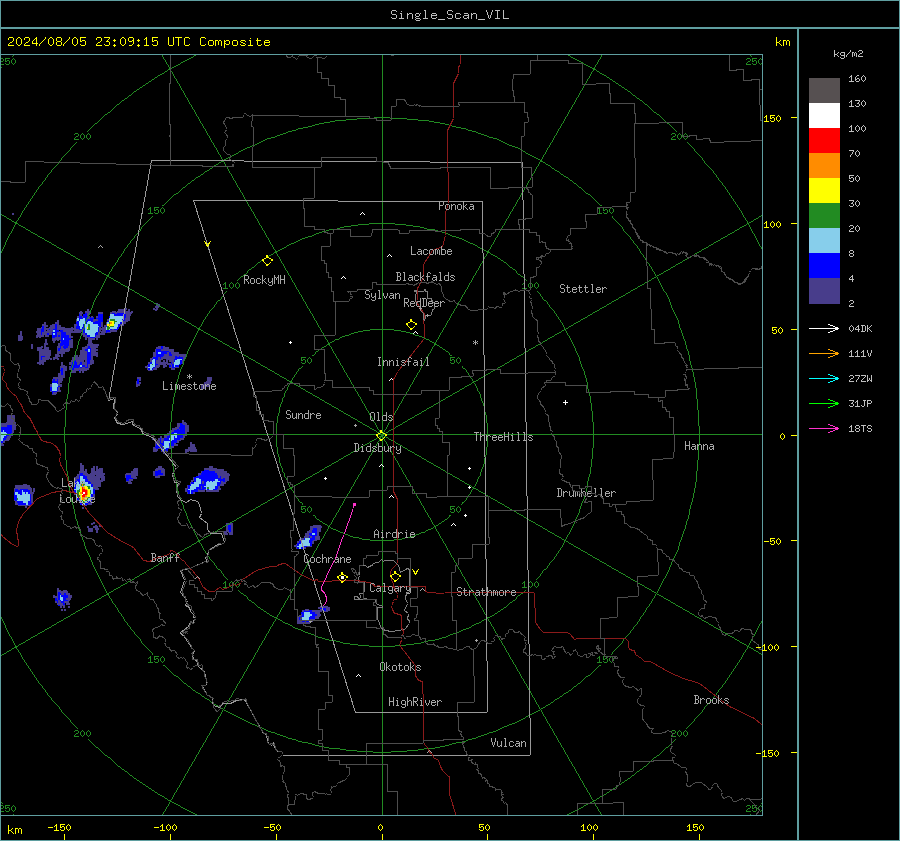Click the yellow diamond marker near RockyMH
The width and height of the screenshot is (900, 841).
[267, 261]
